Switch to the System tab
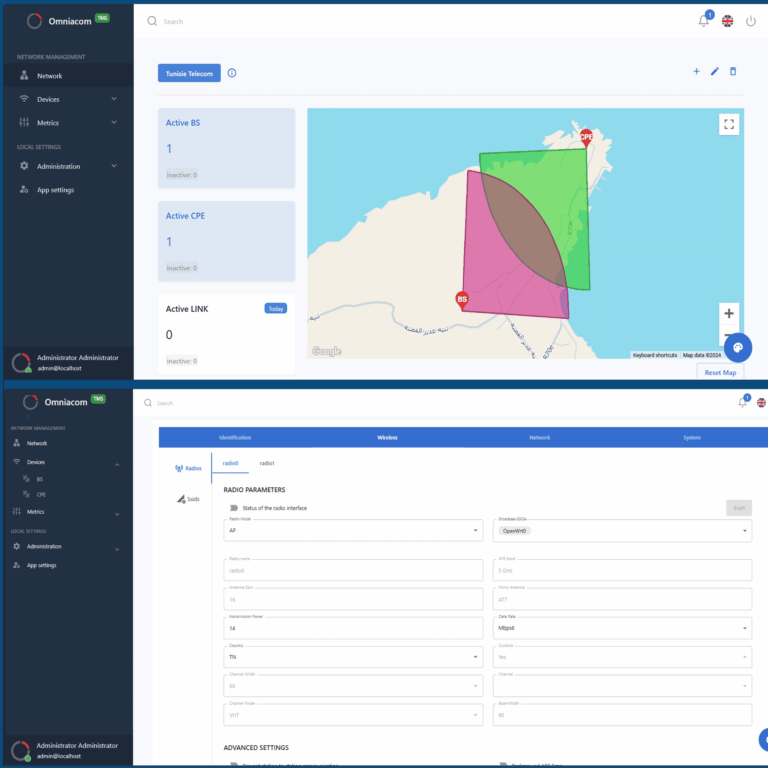The image size is (768, 768). [692, 437]
